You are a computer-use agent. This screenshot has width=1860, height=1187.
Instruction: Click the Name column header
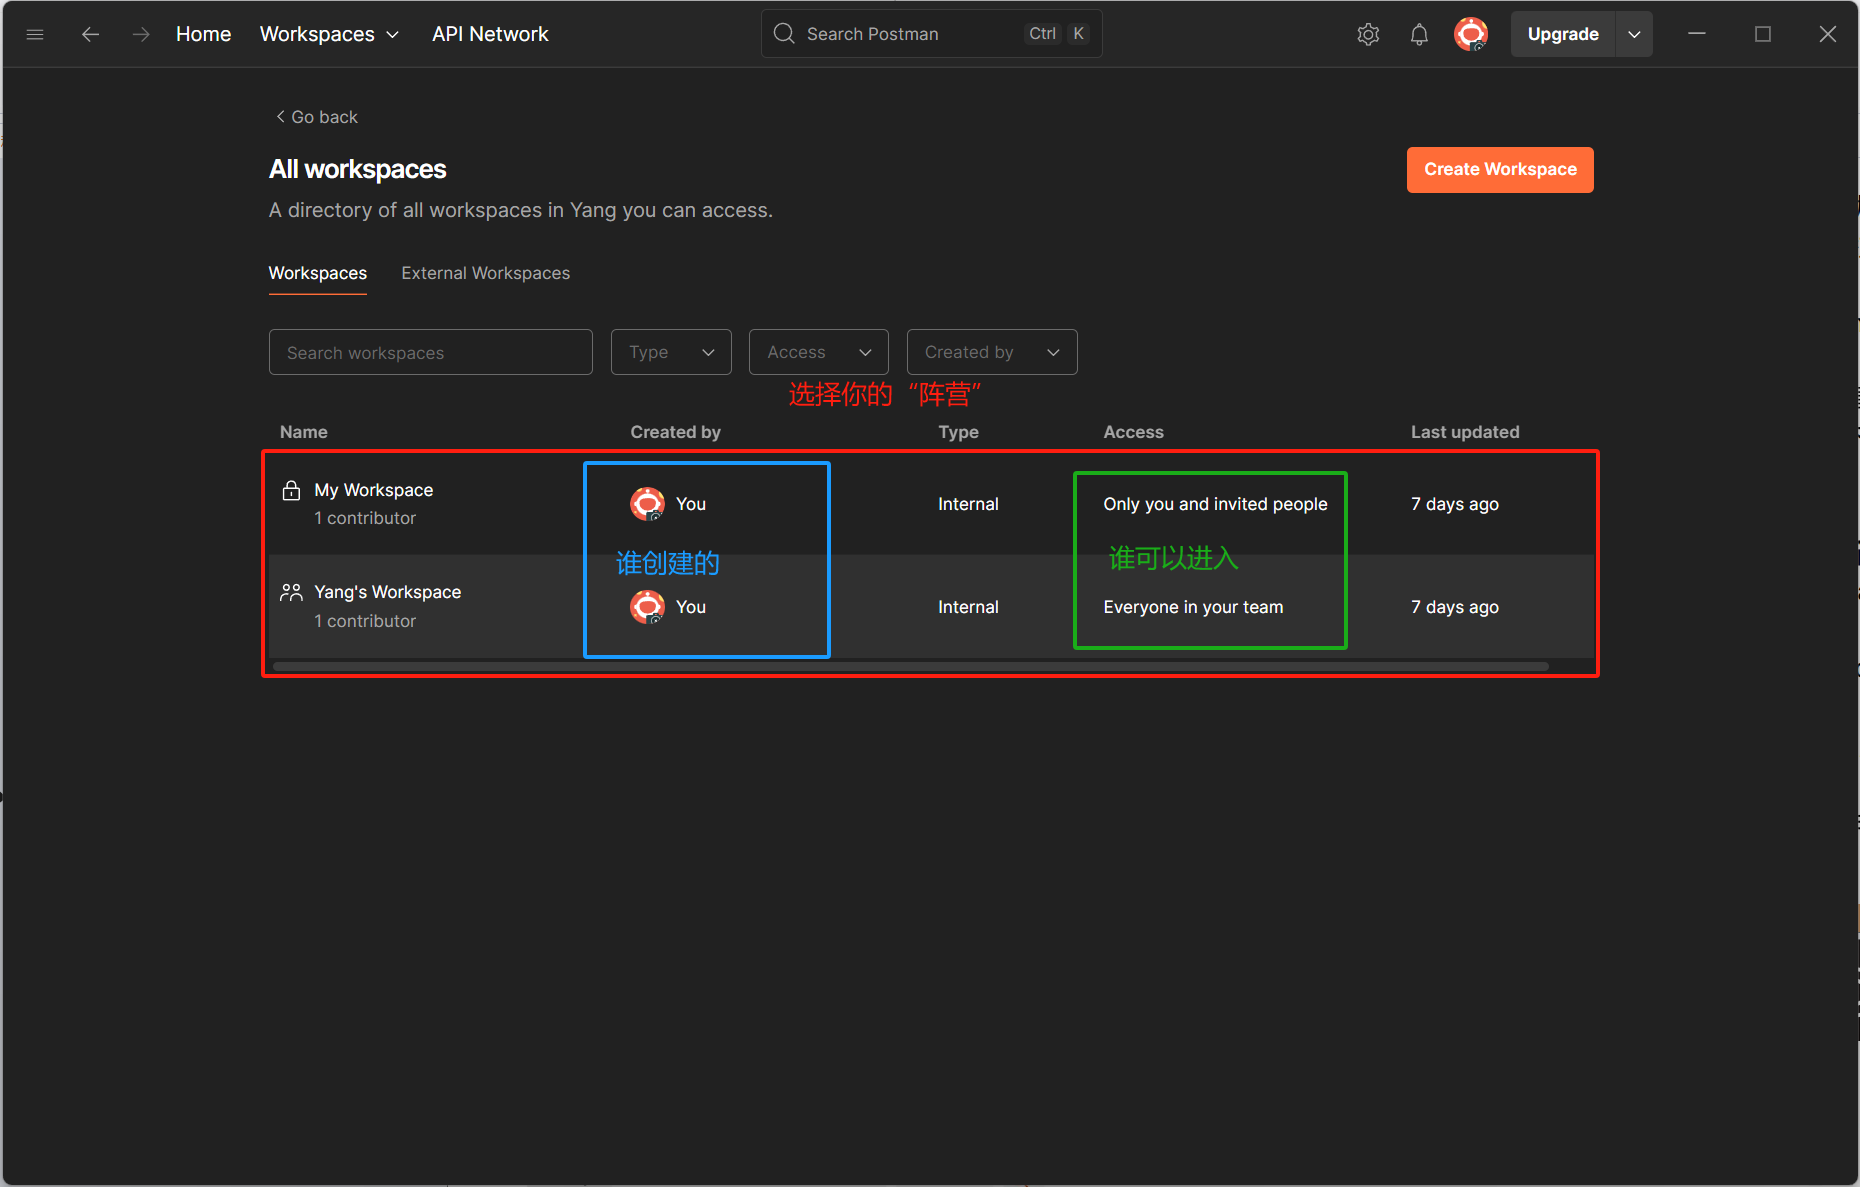click(304, 432)
